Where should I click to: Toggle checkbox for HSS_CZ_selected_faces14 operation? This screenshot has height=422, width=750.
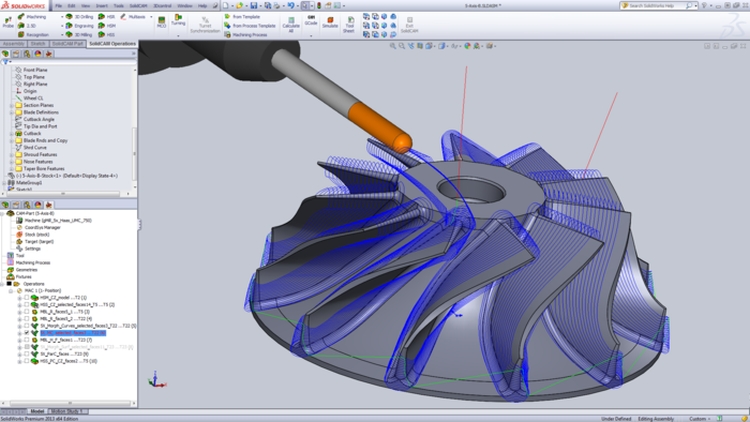click(27, 304)
